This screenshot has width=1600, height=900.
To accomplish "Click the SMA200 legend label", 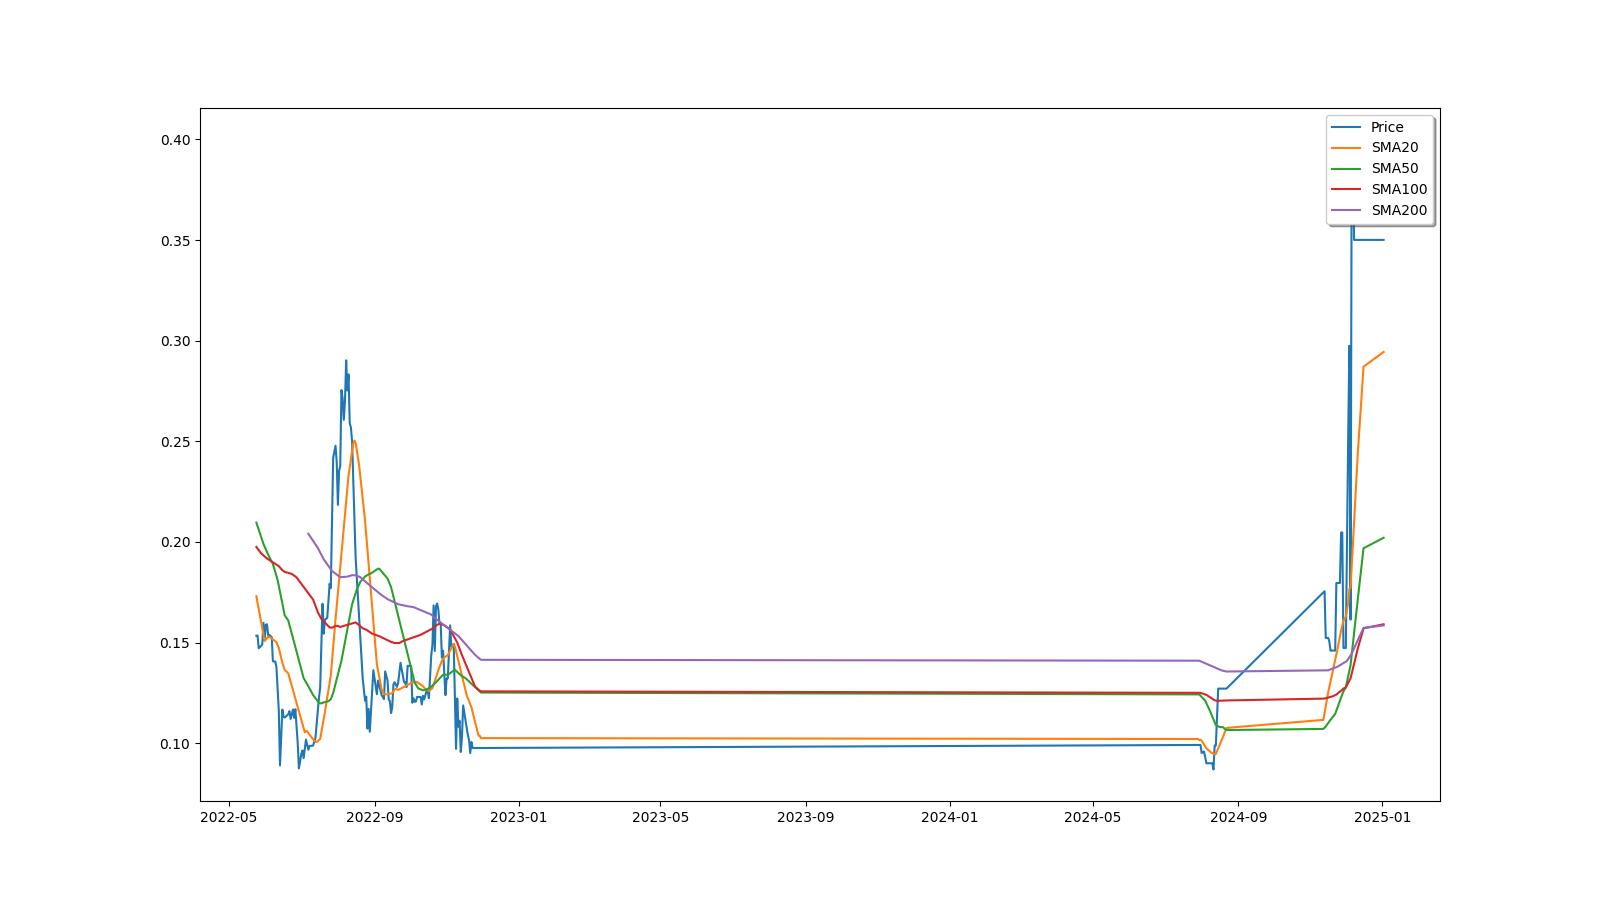I will coord(1399,210).
